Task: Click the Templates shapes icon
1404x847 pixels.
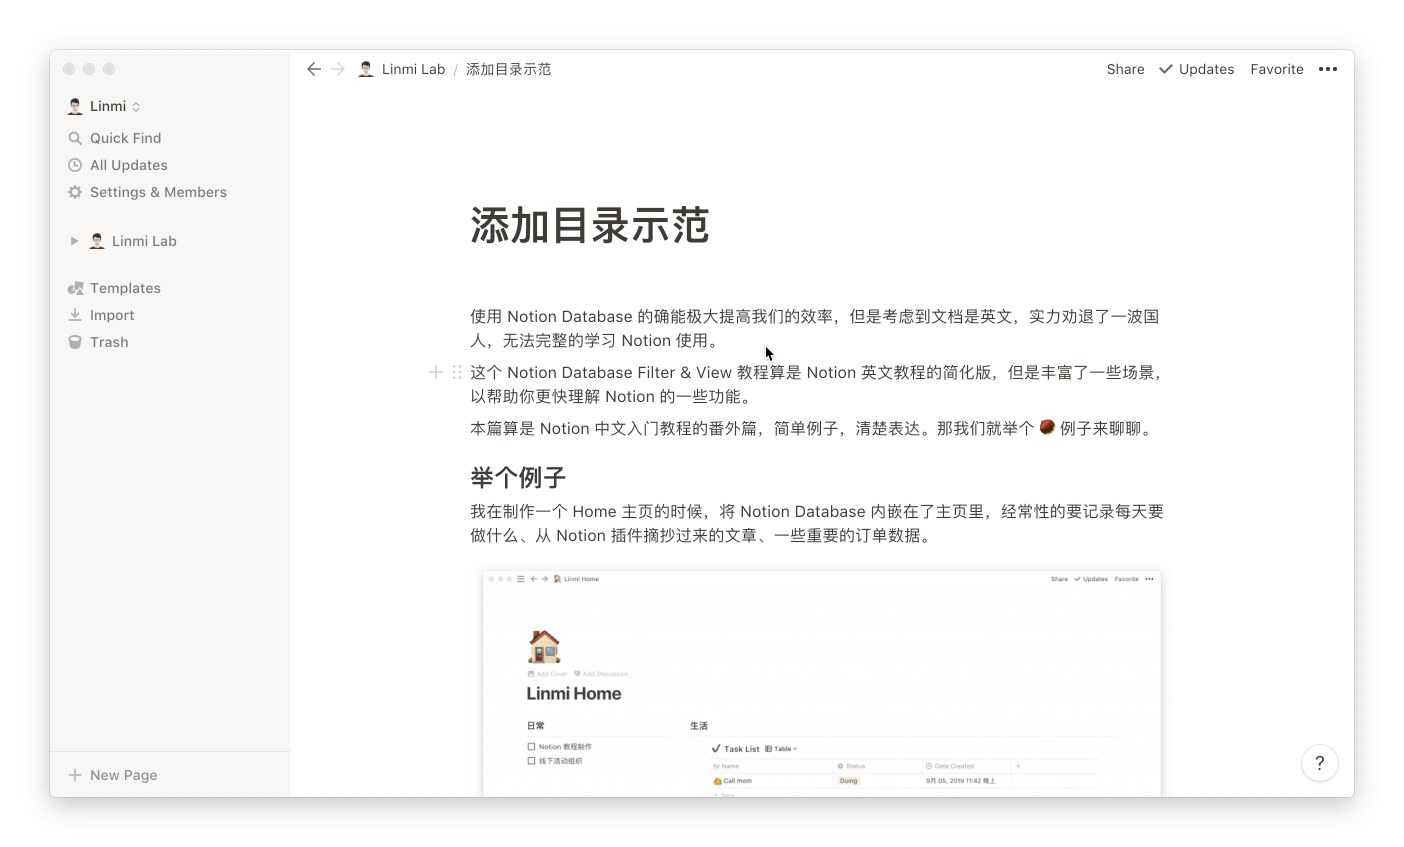Action: [75, 288]
